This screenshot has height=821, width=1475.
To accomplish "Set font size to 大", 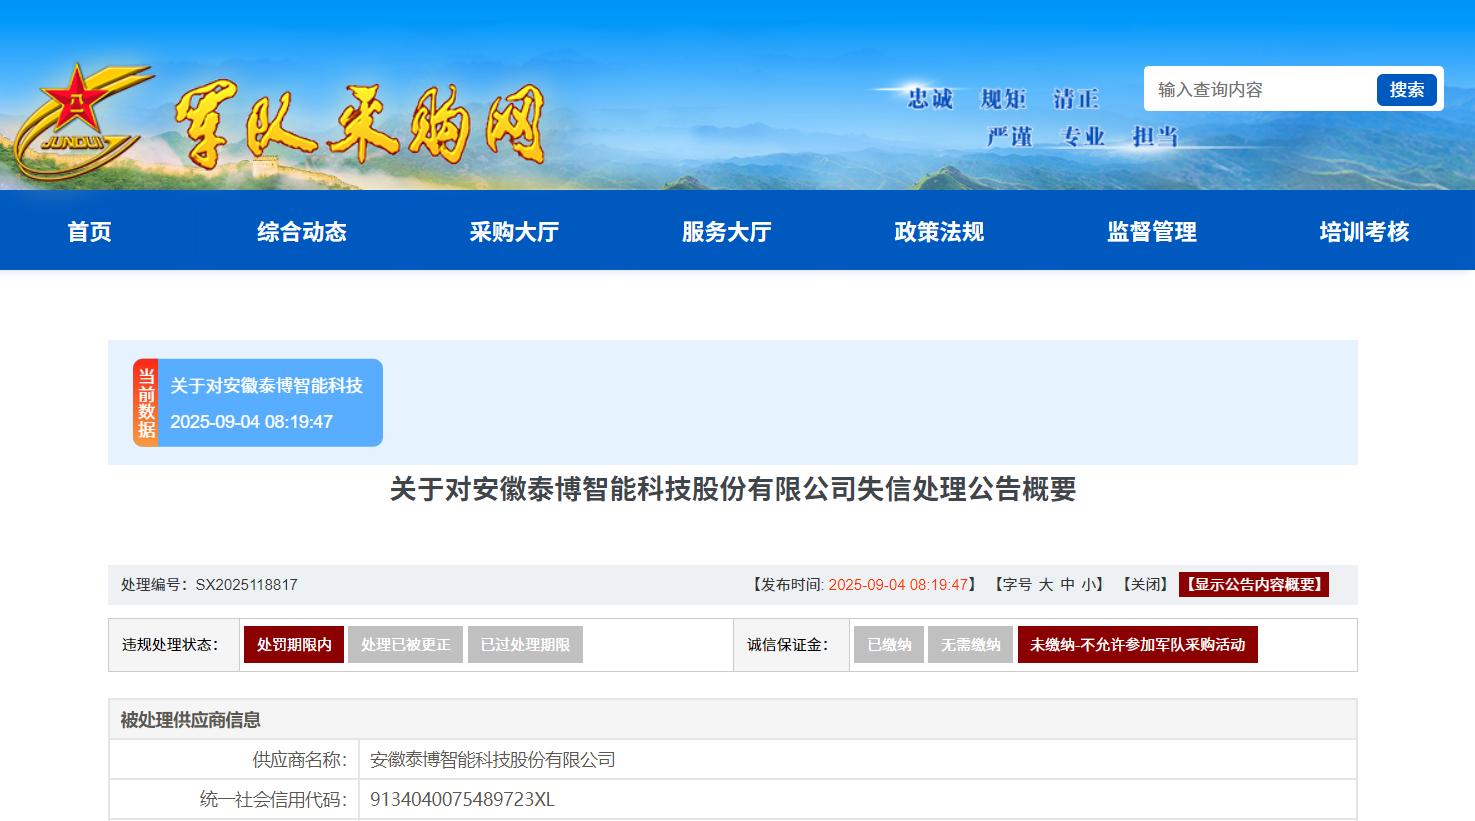I will click(1046, 585).
